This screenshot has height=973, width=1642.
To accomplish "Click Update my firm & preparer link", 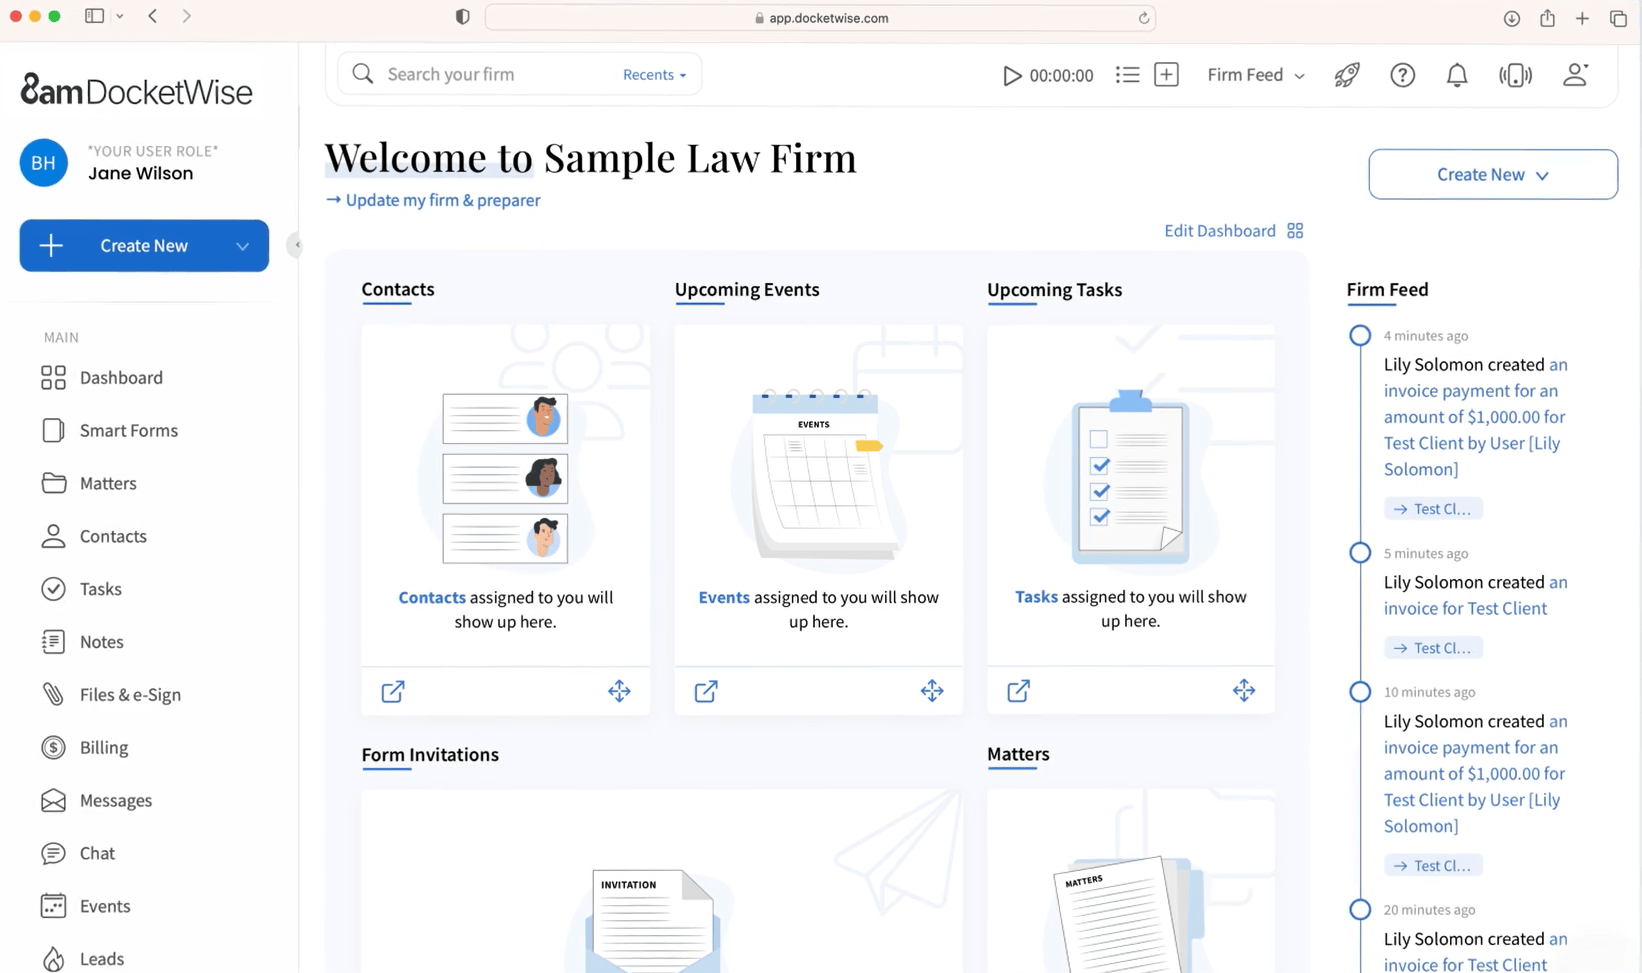I will (433, 200).
